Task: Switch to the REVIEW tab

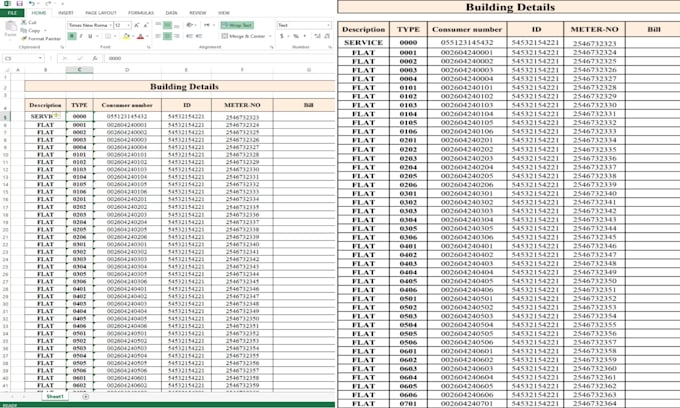Action: pyautogui.click(x=198, y=13)
